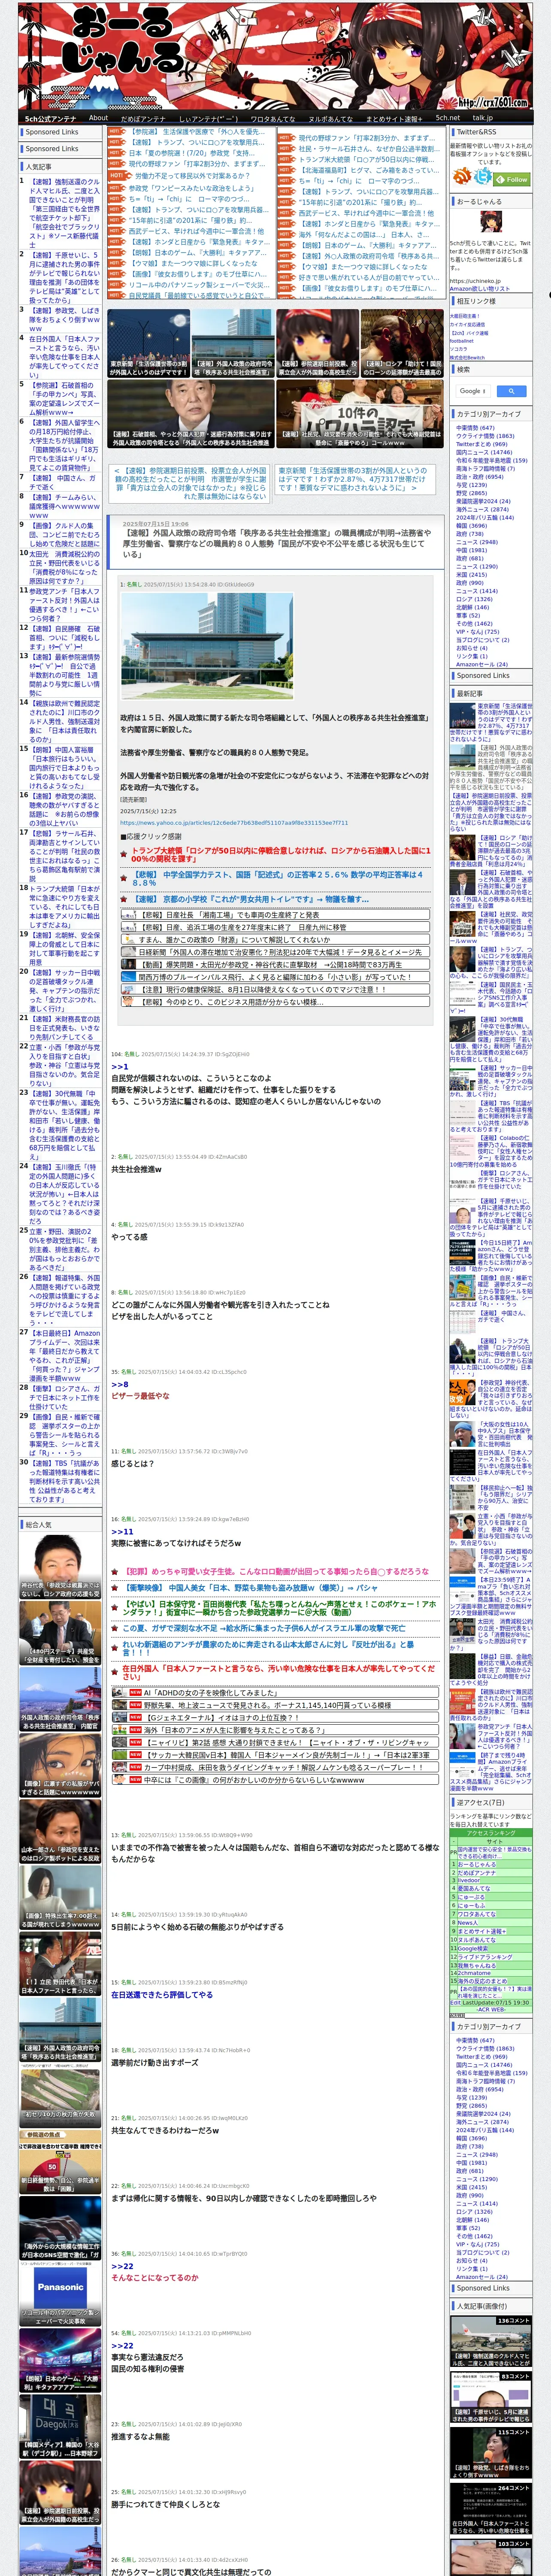Select comment text 選挙前だけ動き出すポーズ

coord(154,2062)
